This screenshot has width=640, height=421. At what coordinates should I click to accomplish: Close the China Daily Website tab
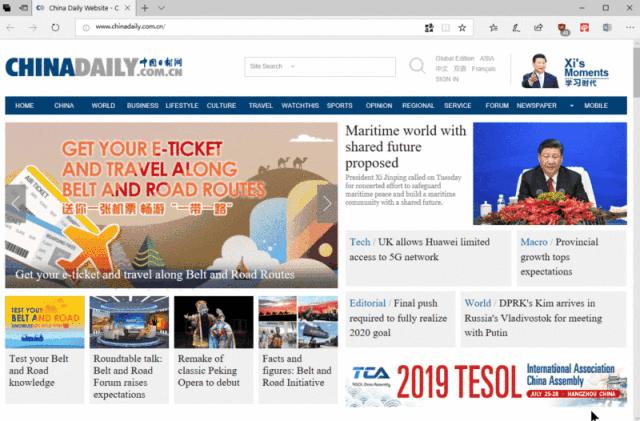pyautogui.click(x=127, y=8)
